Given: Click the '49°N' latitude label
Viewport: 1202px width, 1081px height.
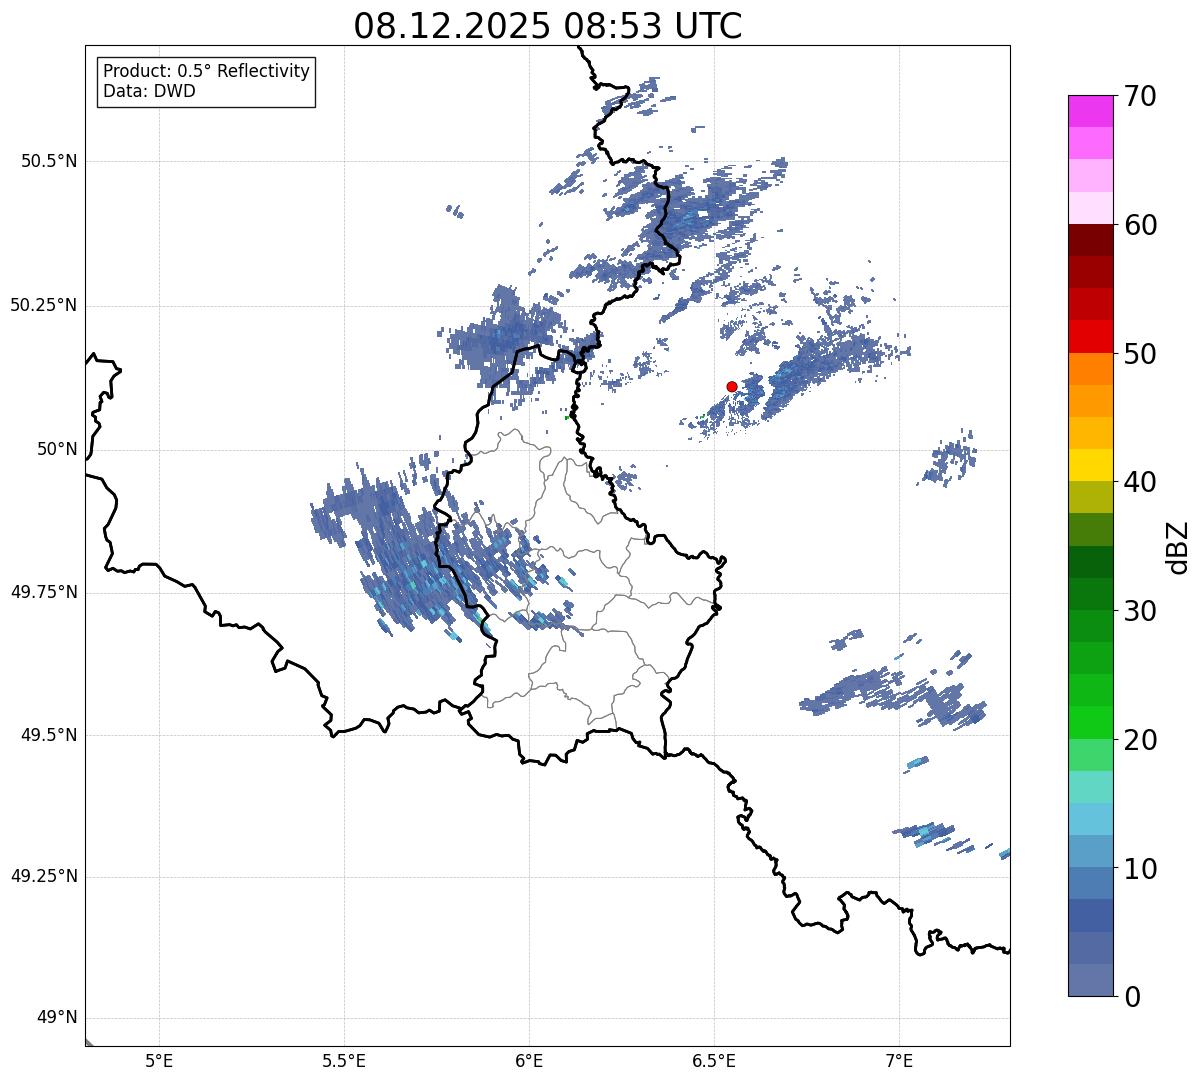Looking at the screenshot, I should pyautogui.click(x=57, y=1018).
